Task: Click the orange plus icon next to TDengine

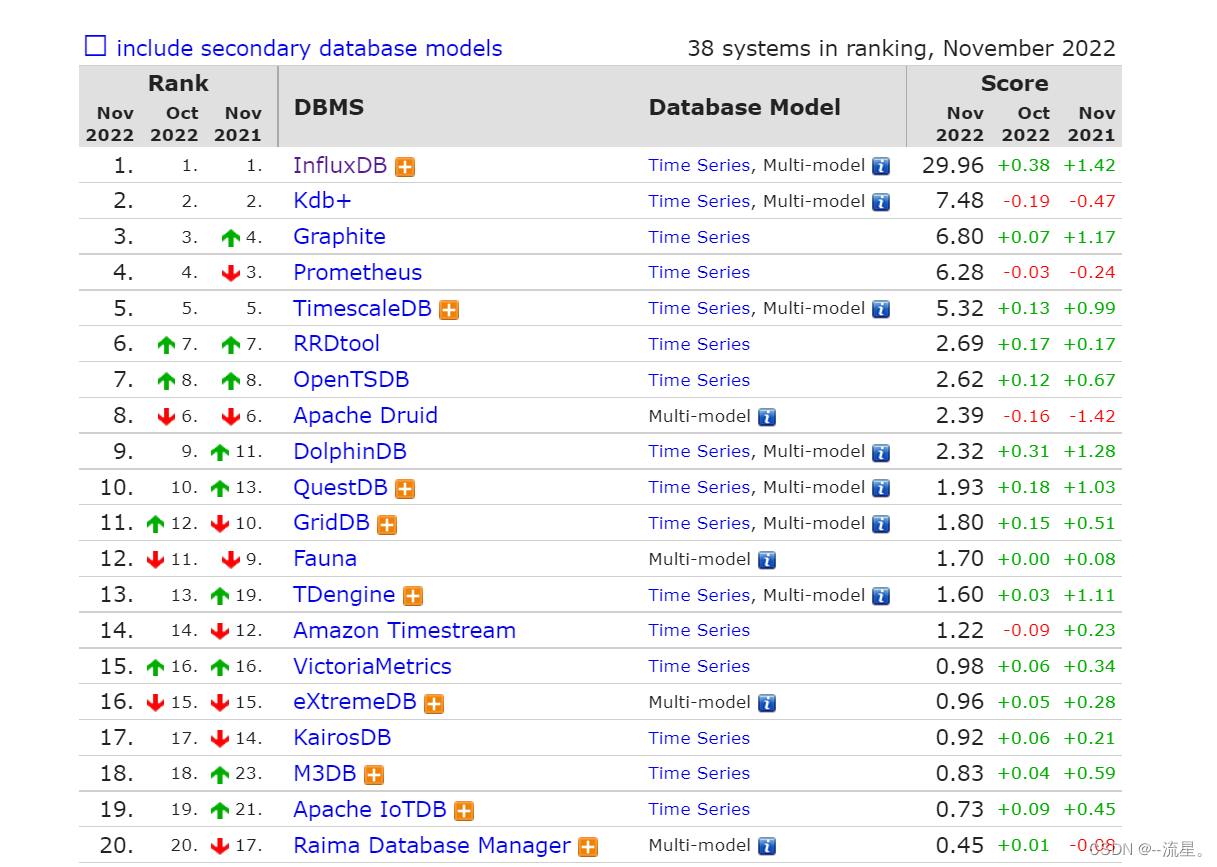Action: (x=413, y=597)
